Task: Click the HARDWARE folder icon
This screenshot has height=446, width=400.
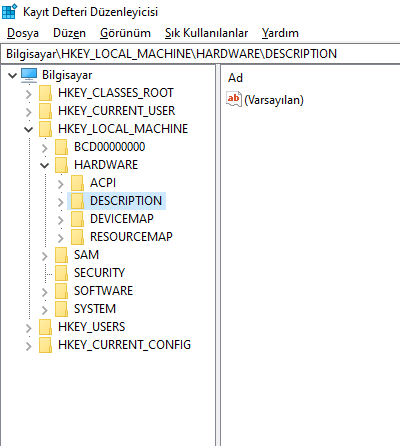Action: tap(61, 165)
